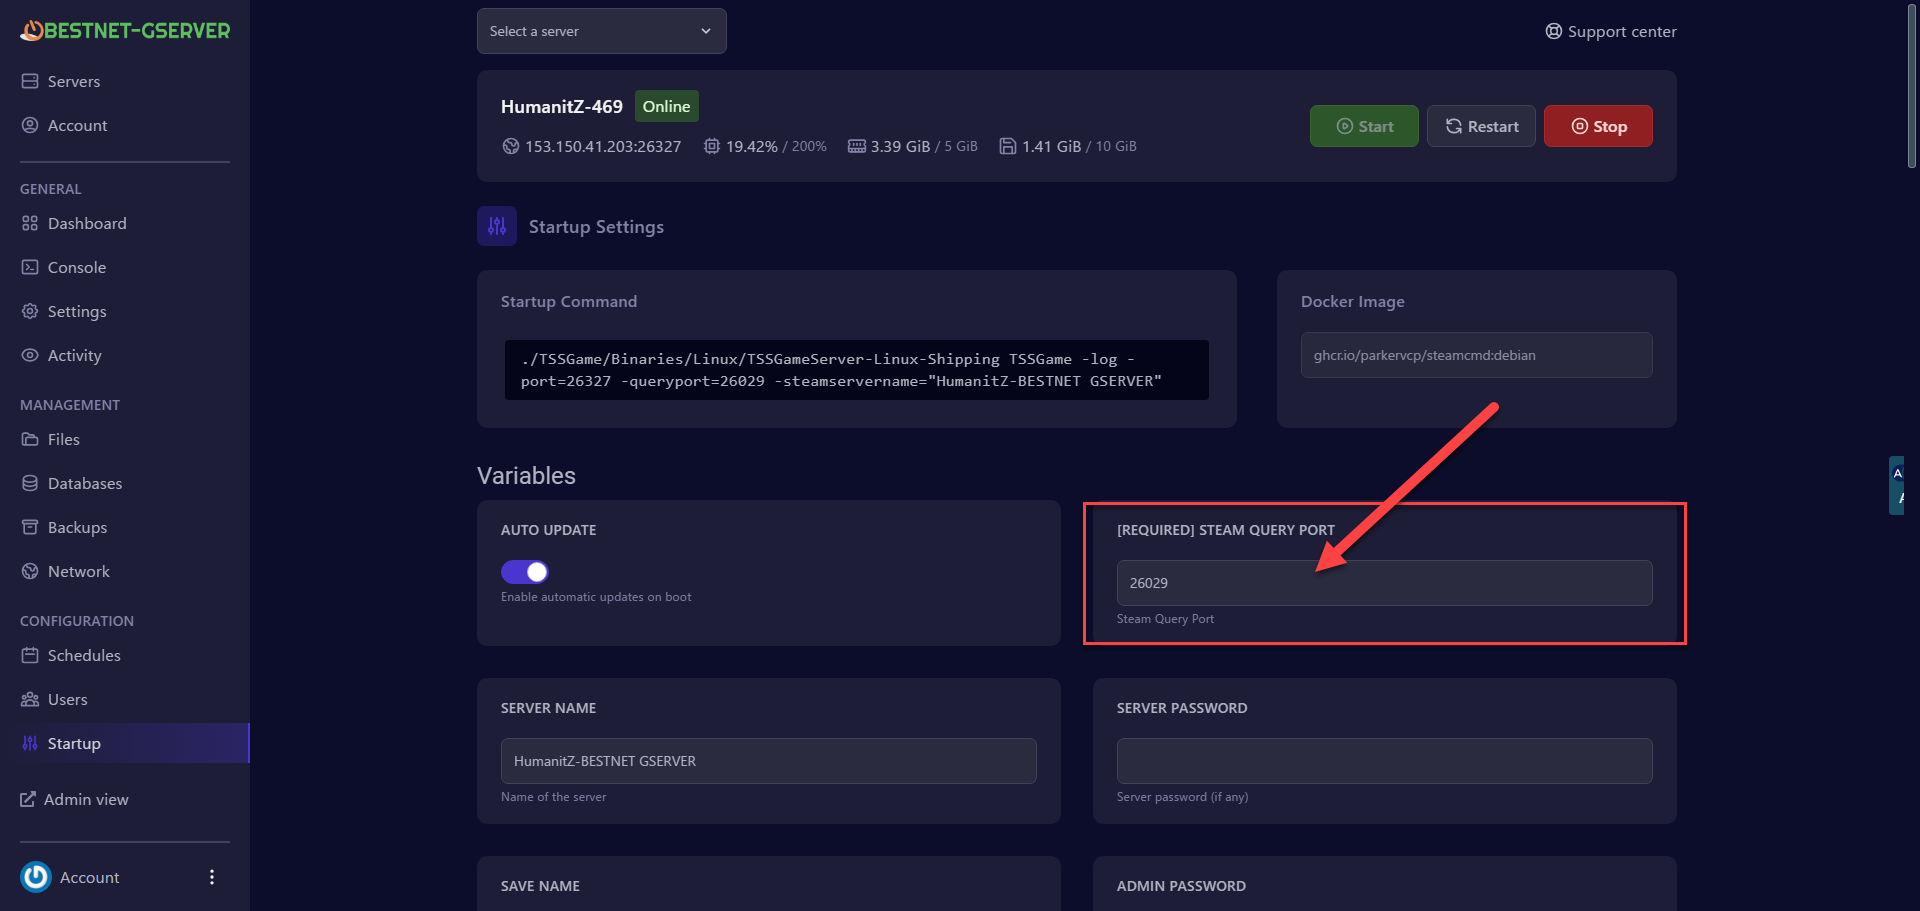Click the SAVE NAME label
The image size is (1920, 911).
tap(540, 886)
